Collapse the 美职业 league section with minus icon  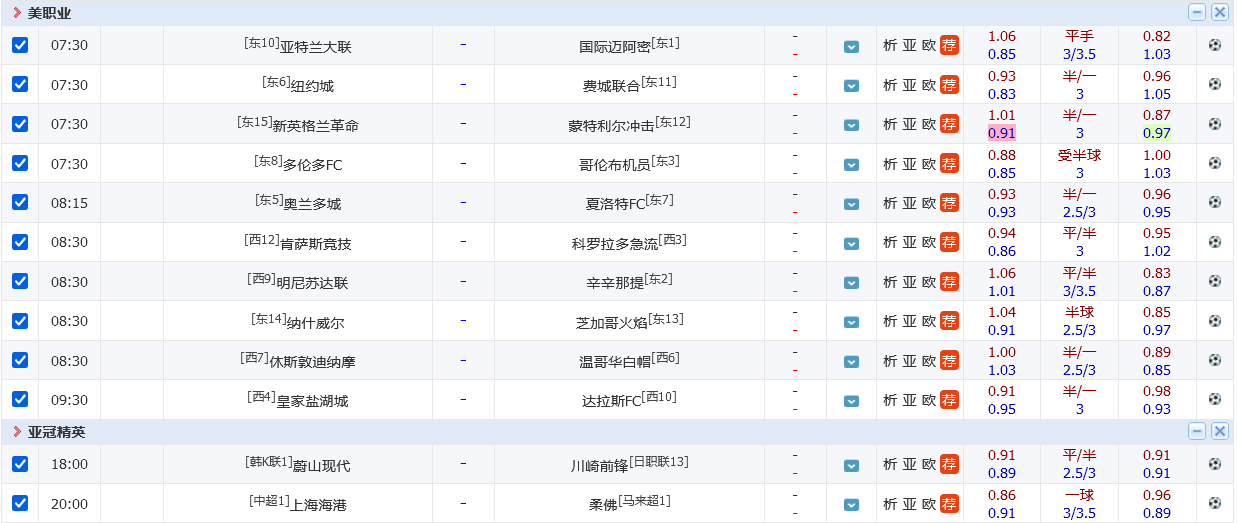(x=1196, y=13)
